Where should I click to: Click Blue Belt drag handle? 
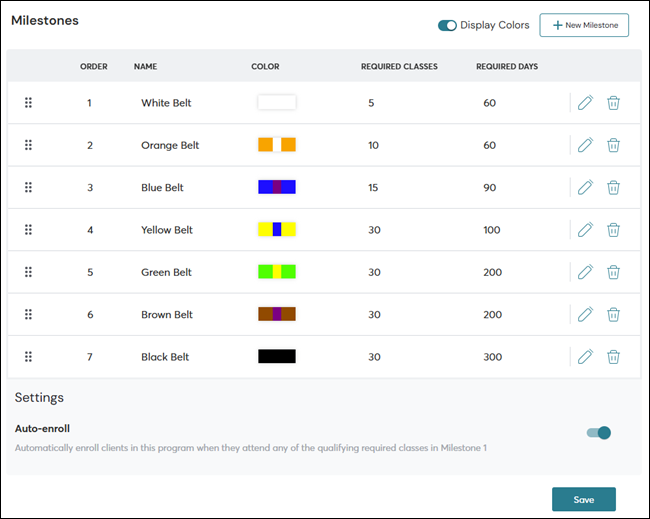(28, 187)
